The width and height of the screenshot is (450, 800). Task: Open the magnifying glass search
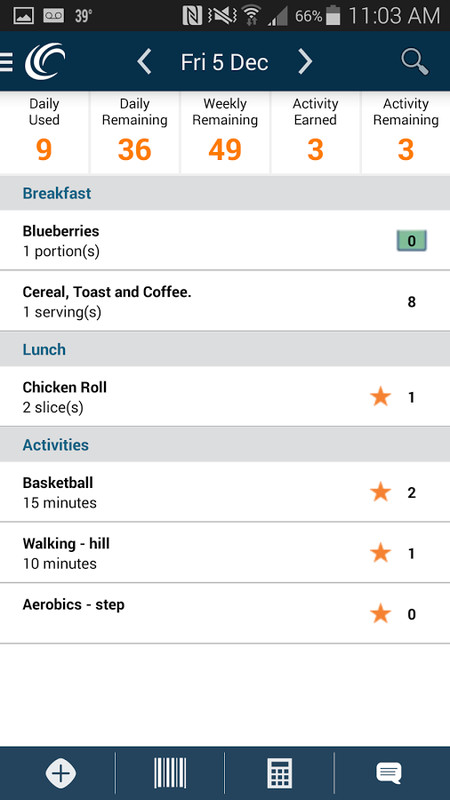click(x=414, y=62)
